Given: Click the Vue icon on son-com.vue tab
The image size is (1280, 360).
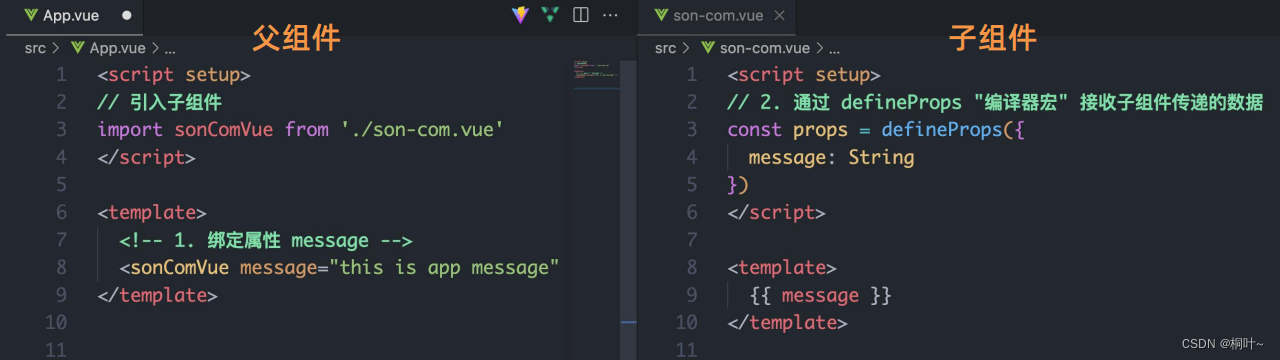Looking at the screenshot, I should 661,16.
